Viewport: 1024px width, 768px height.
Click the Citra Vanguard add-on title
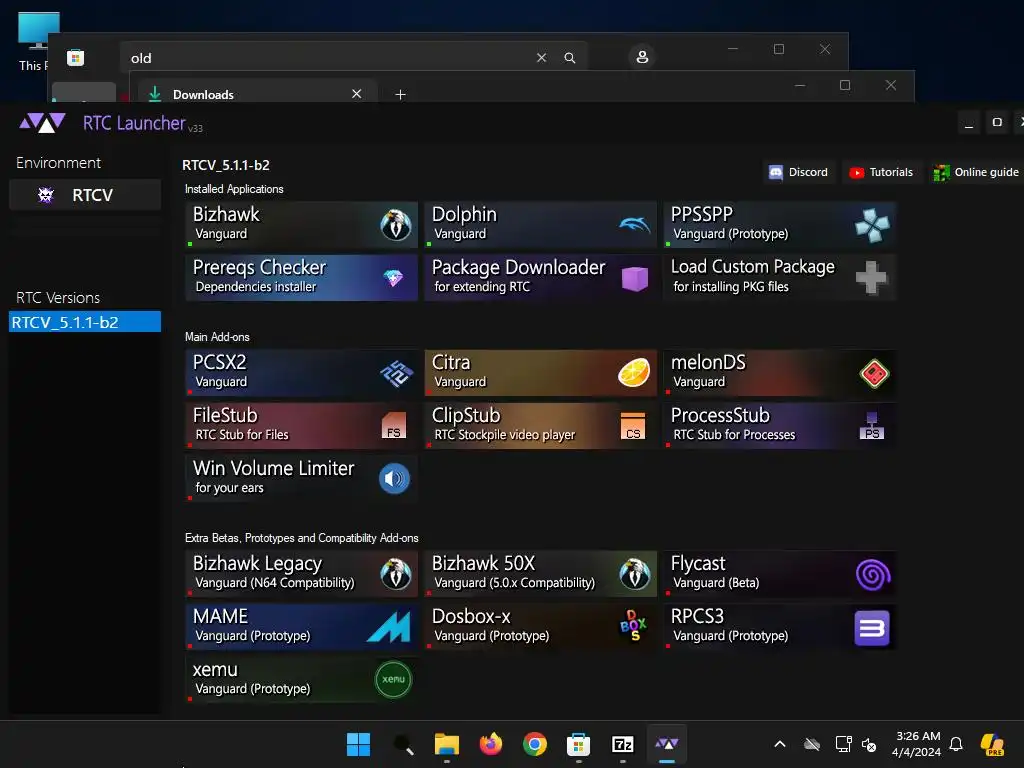[451, 362]
